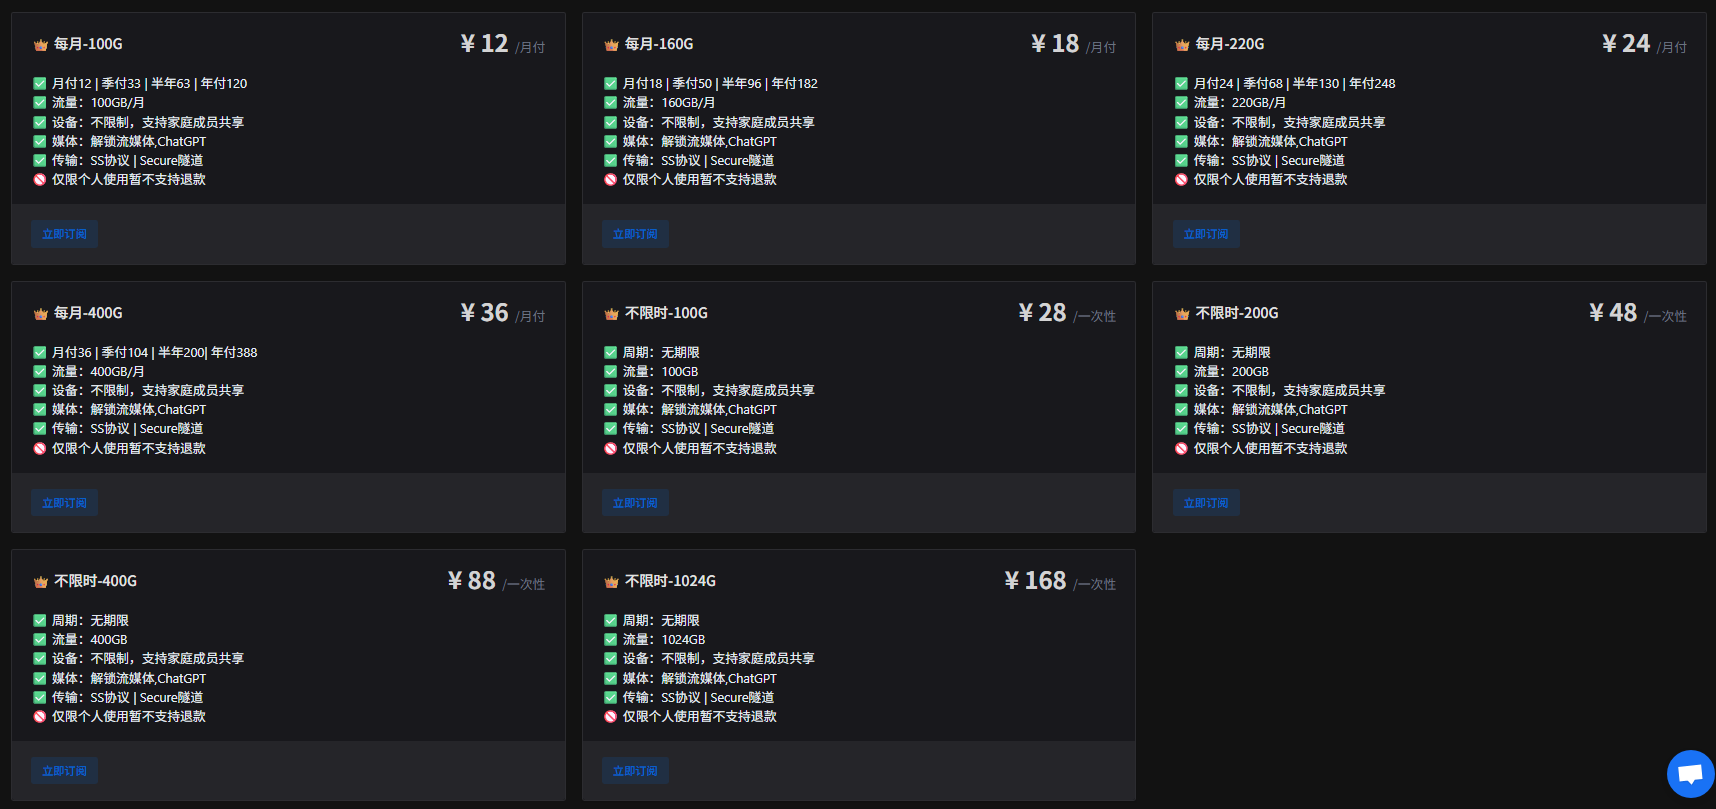The height and width of the screenshot is (809, 1716).
Task: Open the chat support bubble icon
Action: (x=1690, y=774)
